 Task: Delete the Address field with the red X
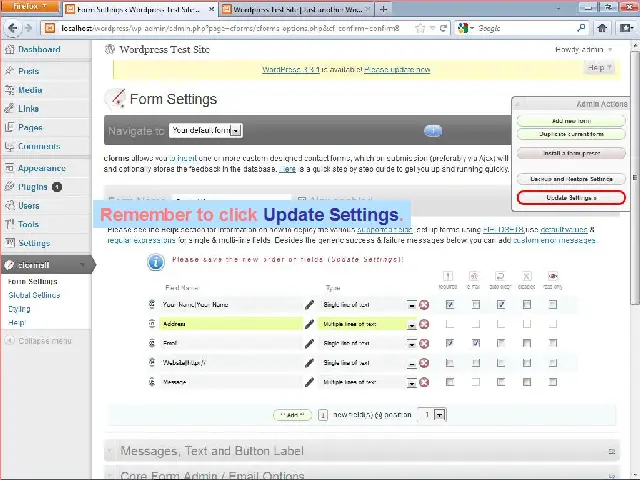(424, 324)
